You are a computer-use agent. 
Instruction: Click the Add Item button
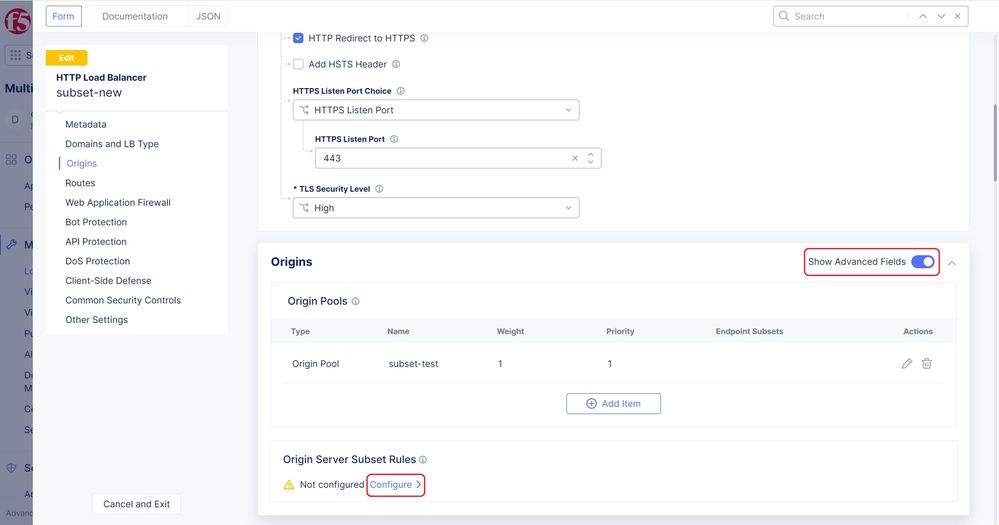pos(613,403)
